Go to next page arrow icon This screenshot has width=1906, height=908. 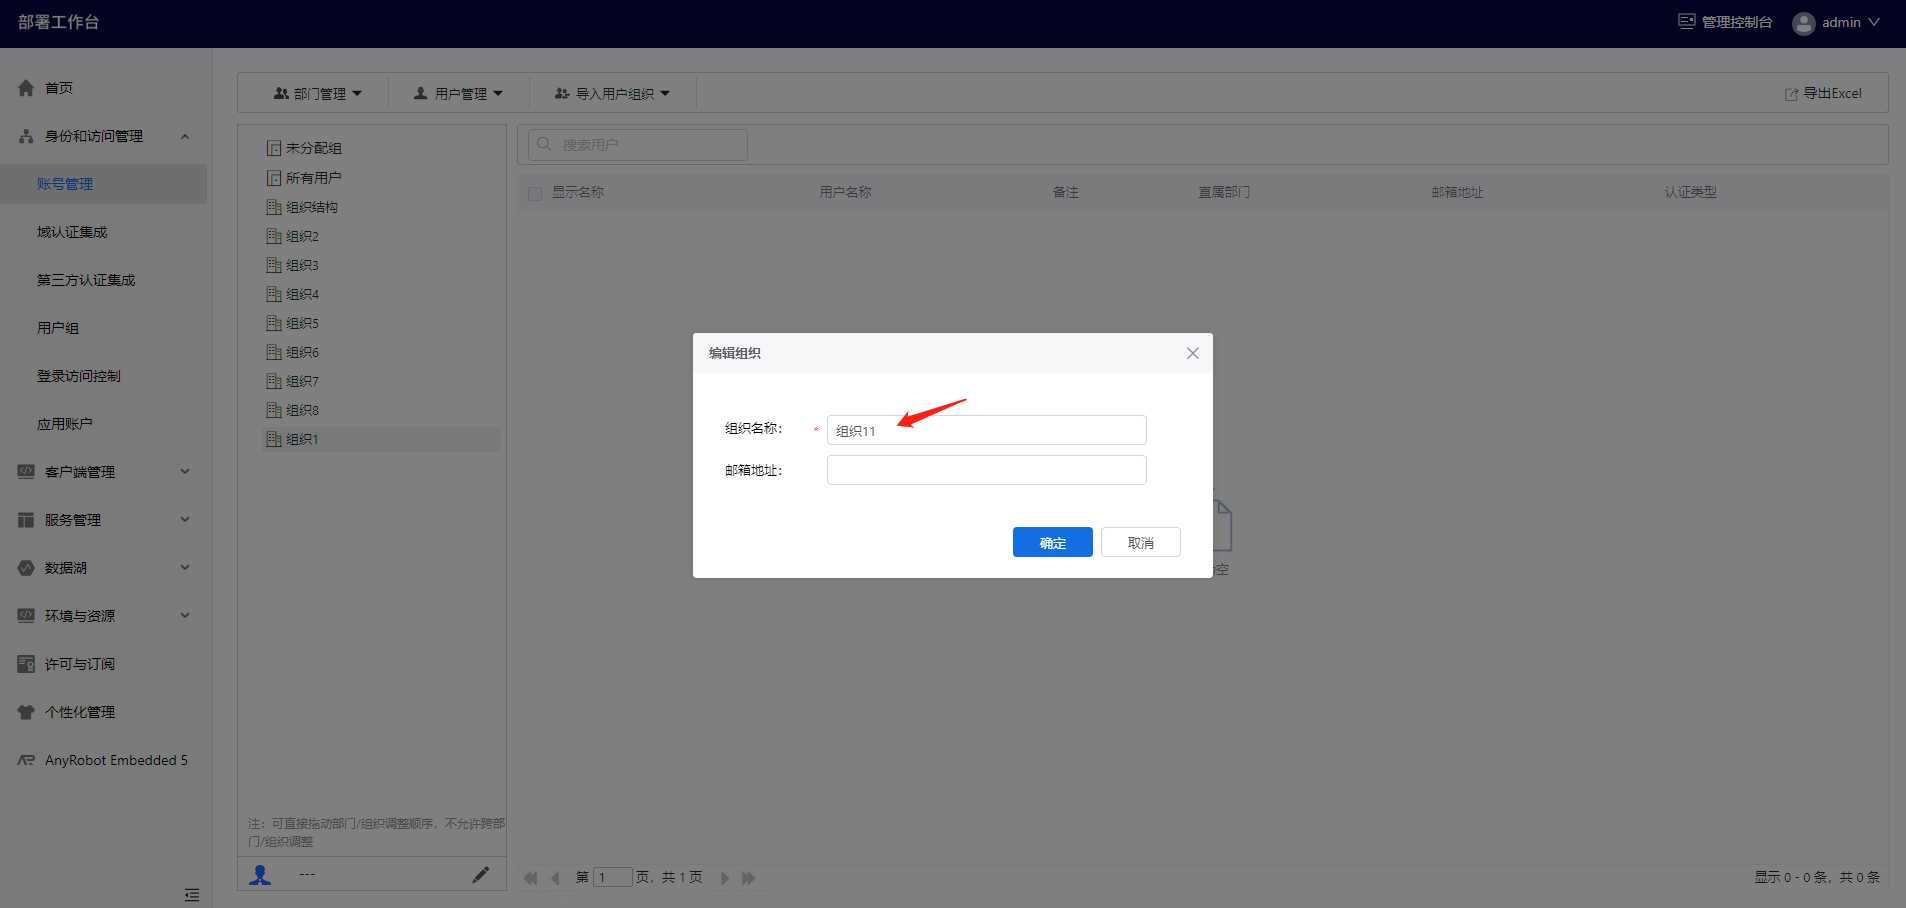725,878
